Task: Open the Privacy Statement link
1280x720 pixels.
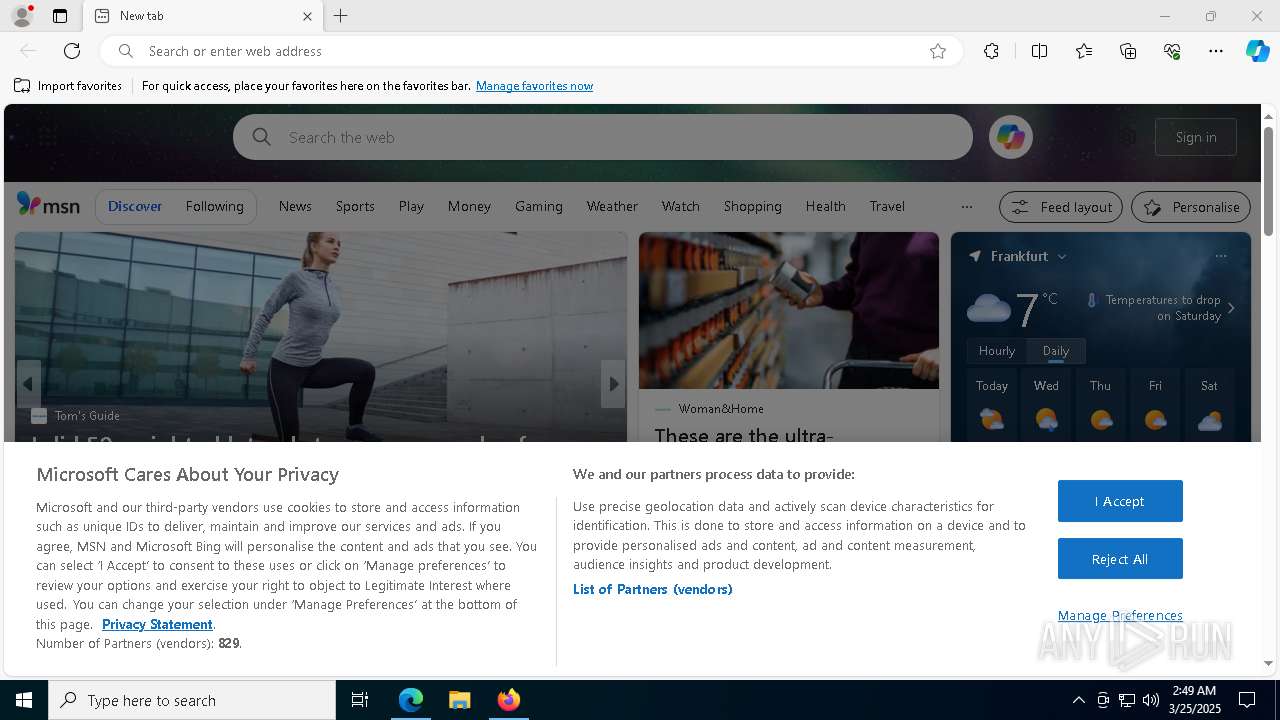Action: coord(157,624)
